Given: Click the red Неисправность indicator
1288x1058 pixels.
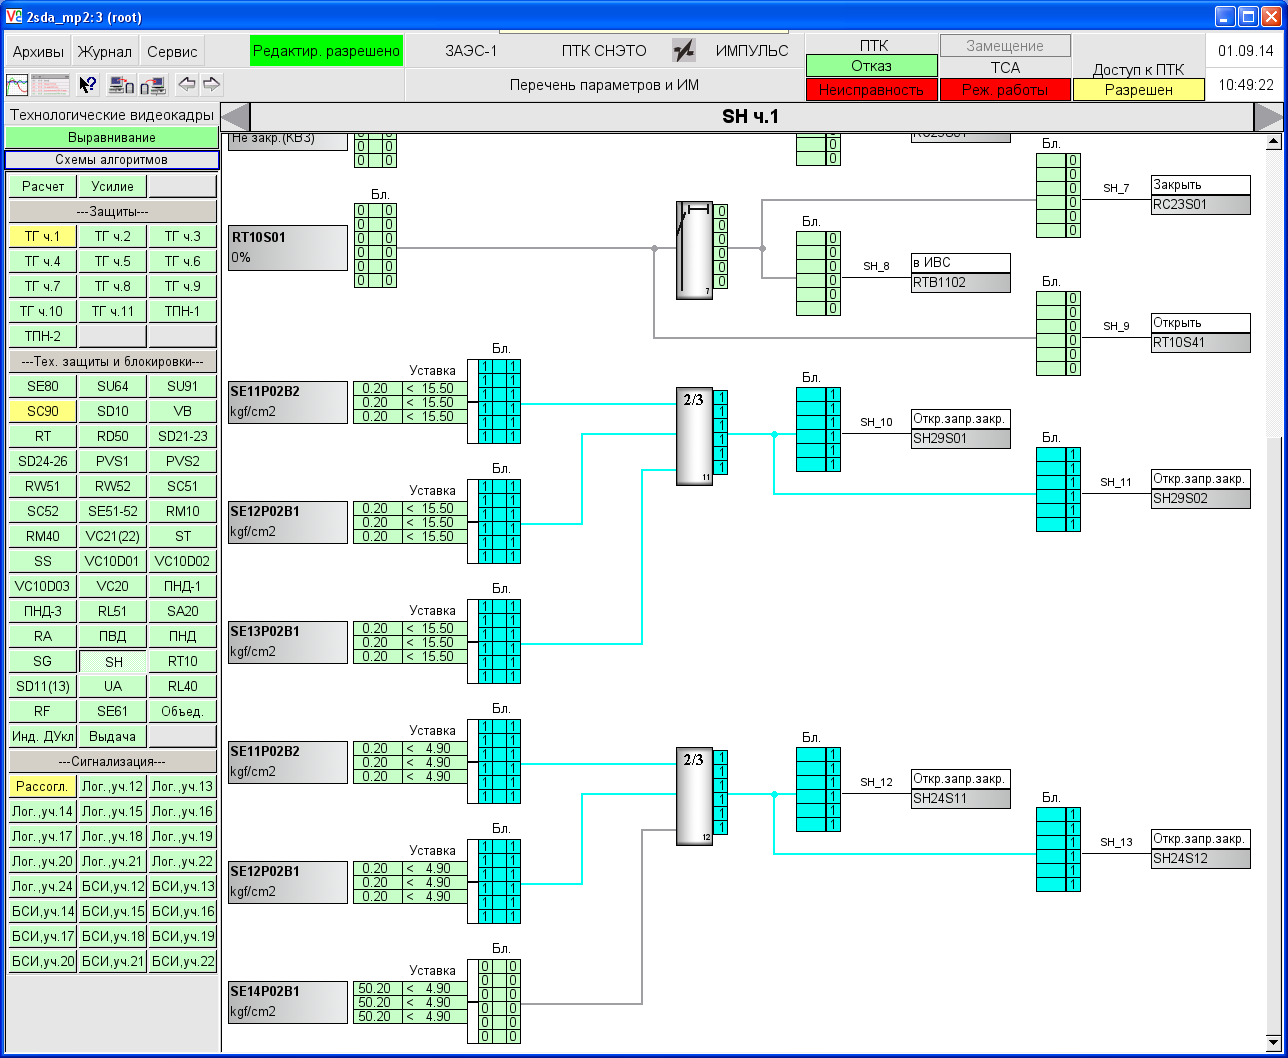Looking at the screenshot, I should pos(872,90).
